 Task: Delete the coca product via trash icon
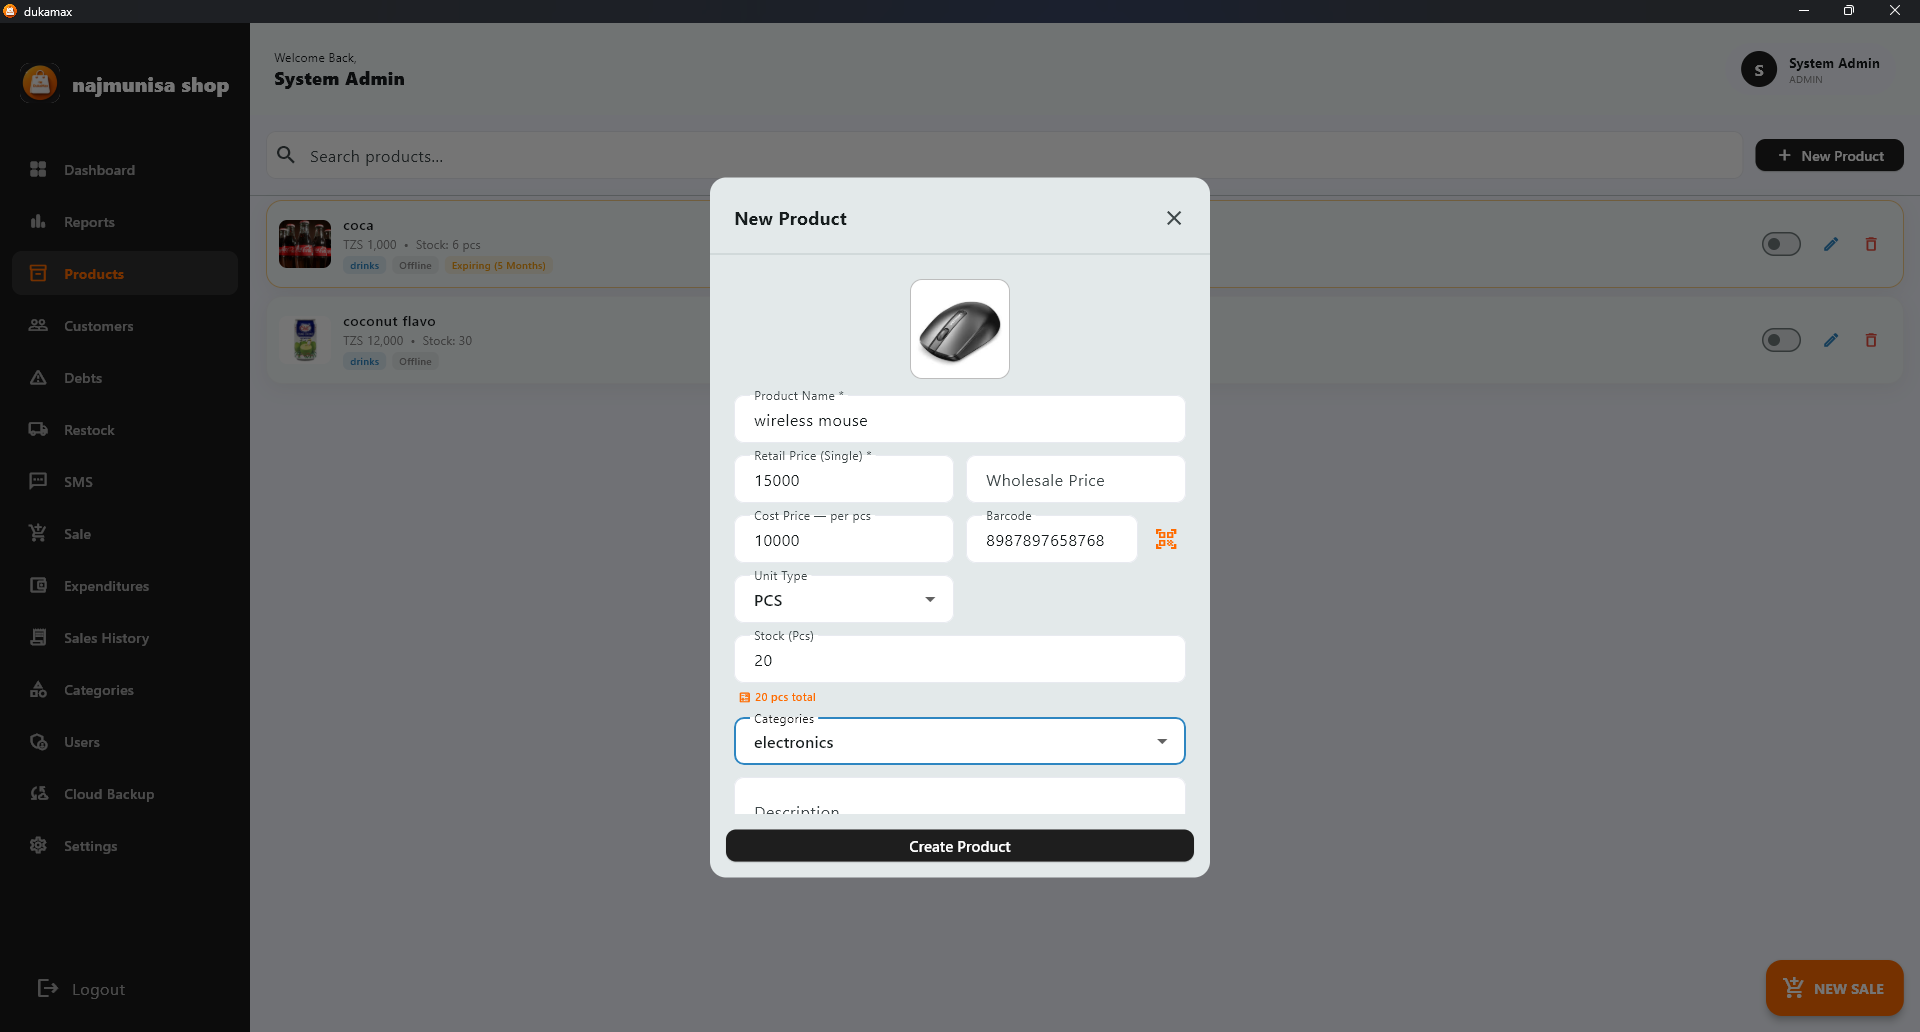tap(1871, 244)
